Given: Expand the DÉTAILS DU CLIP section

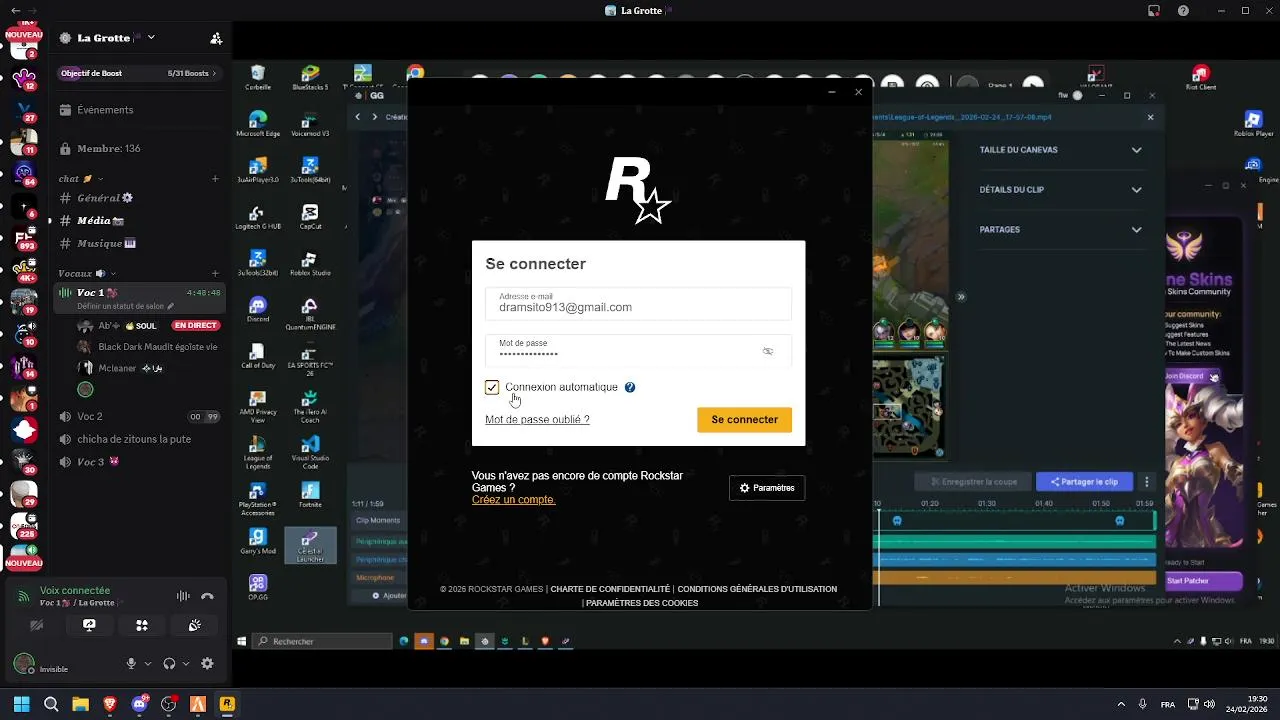Looking at the screenshot, I should click(1060, 190).
